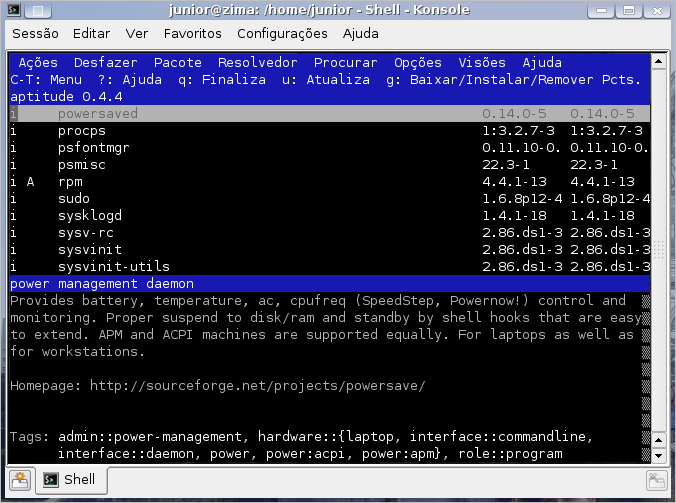Image resolution: width=676 pixels, height=503 pixels.
Task: Open aptitude's Opções menu
Action: click(x=418, y=63)
